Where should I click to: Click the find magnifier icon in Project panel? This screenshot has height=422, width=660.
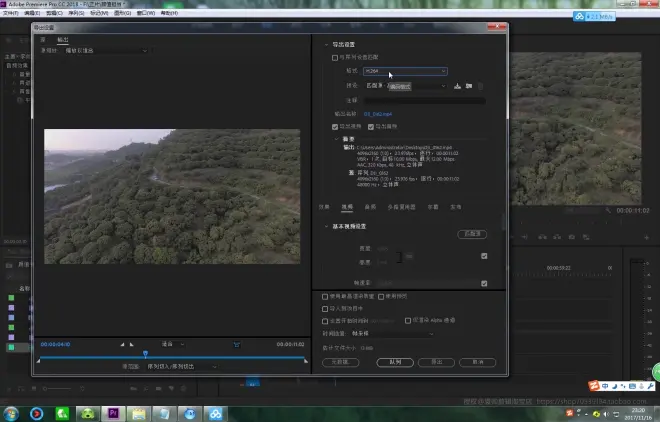pyautogui.click(x=146, y=389)
